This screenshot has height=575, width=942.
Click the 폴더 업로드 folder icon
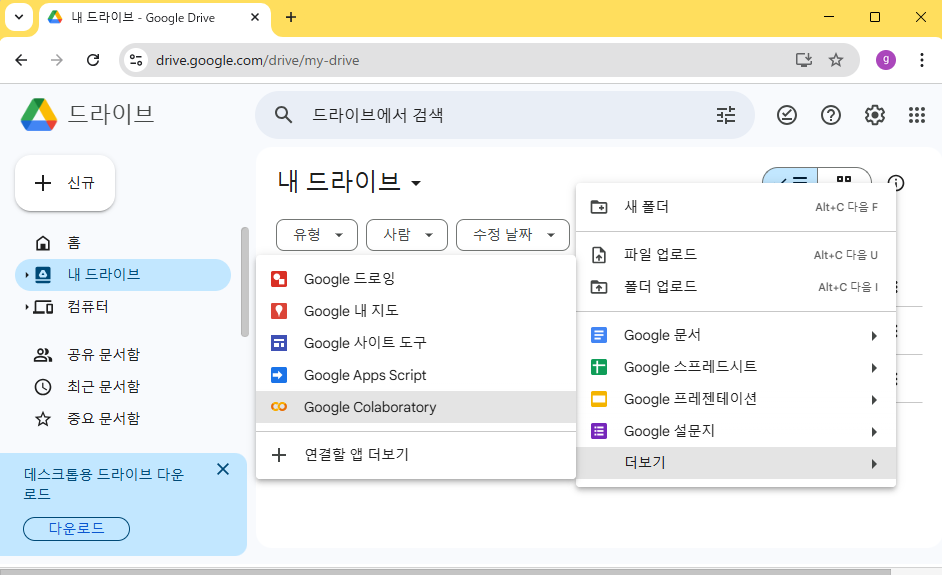(599, 287)
